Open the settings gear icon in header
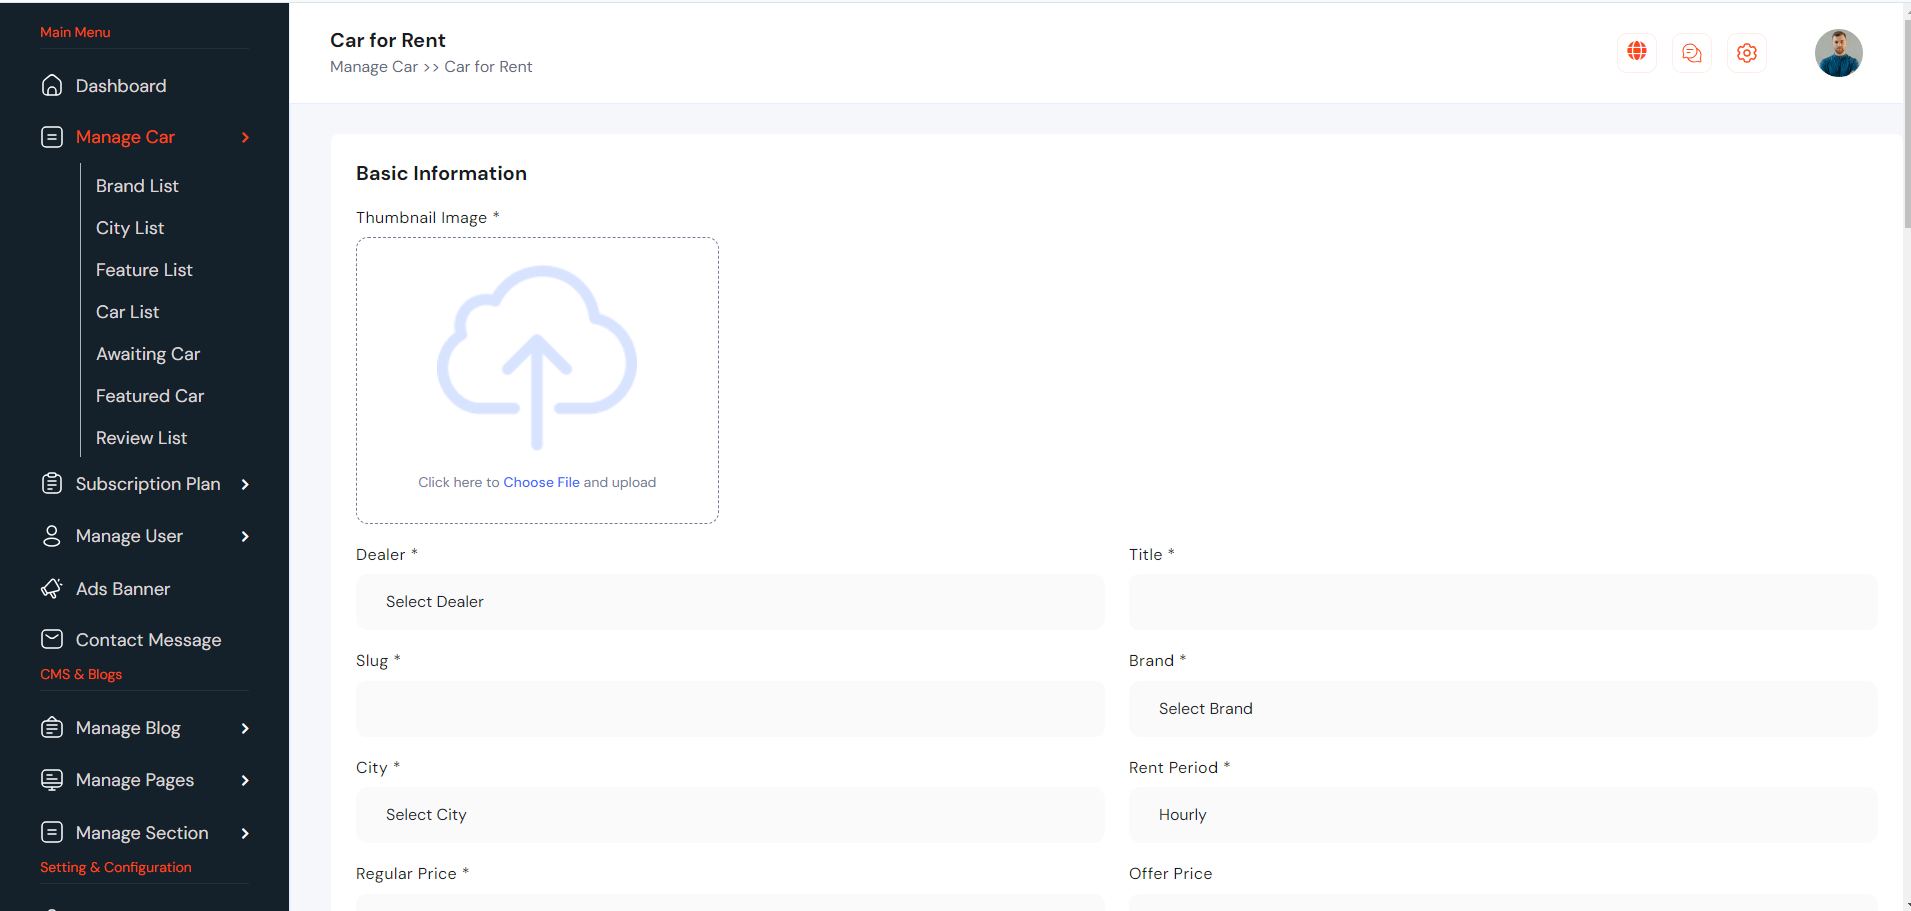The height and width of the screenshot is (911, 1911). (x=1746, y=53)
